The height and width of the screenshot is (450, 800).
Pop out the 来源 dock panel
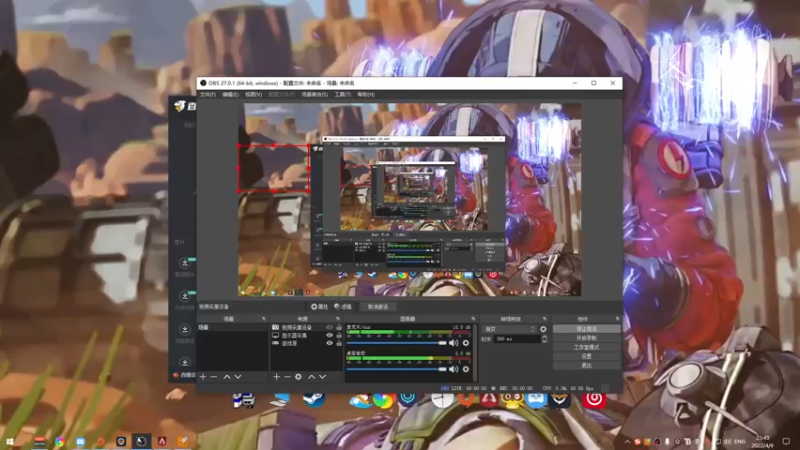click(338, 319)
